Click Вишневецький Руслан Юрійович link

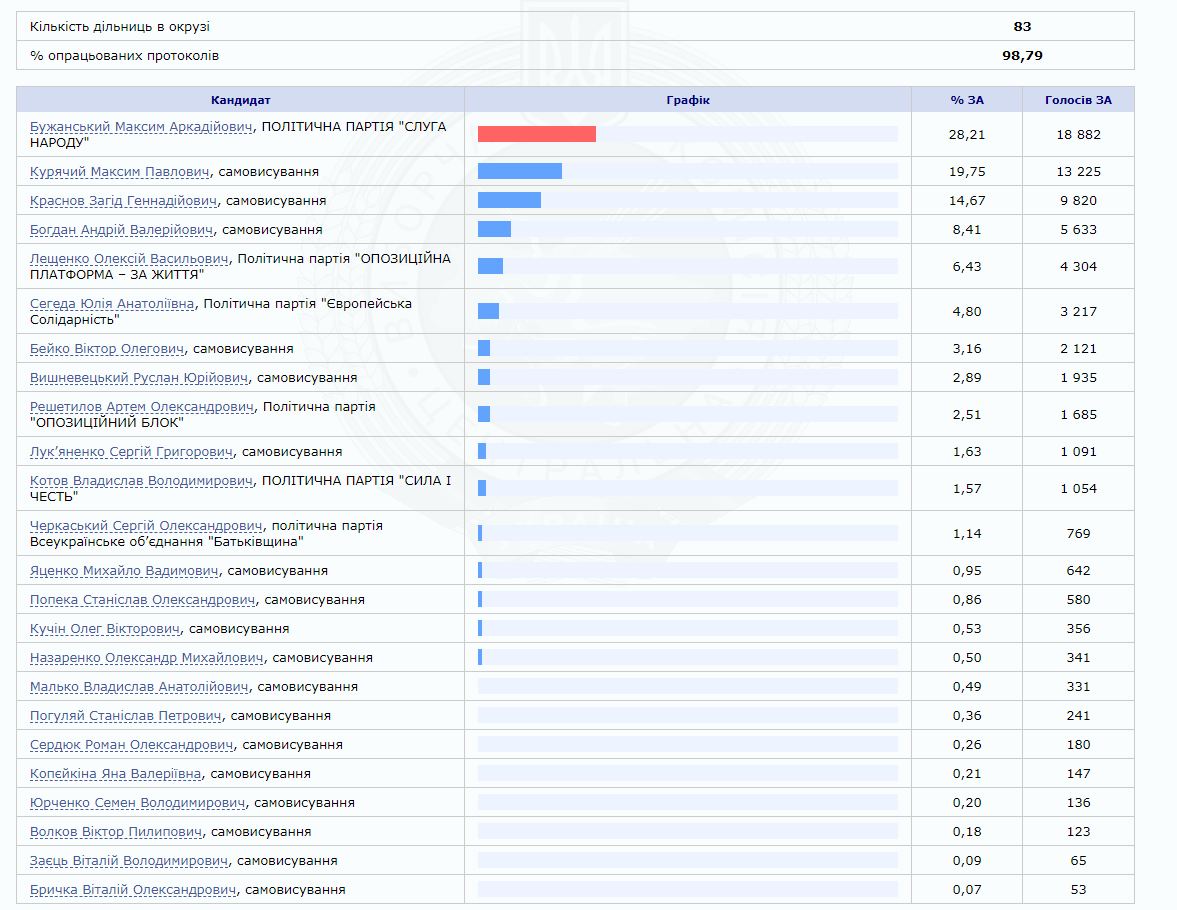(x=139, y=378)
